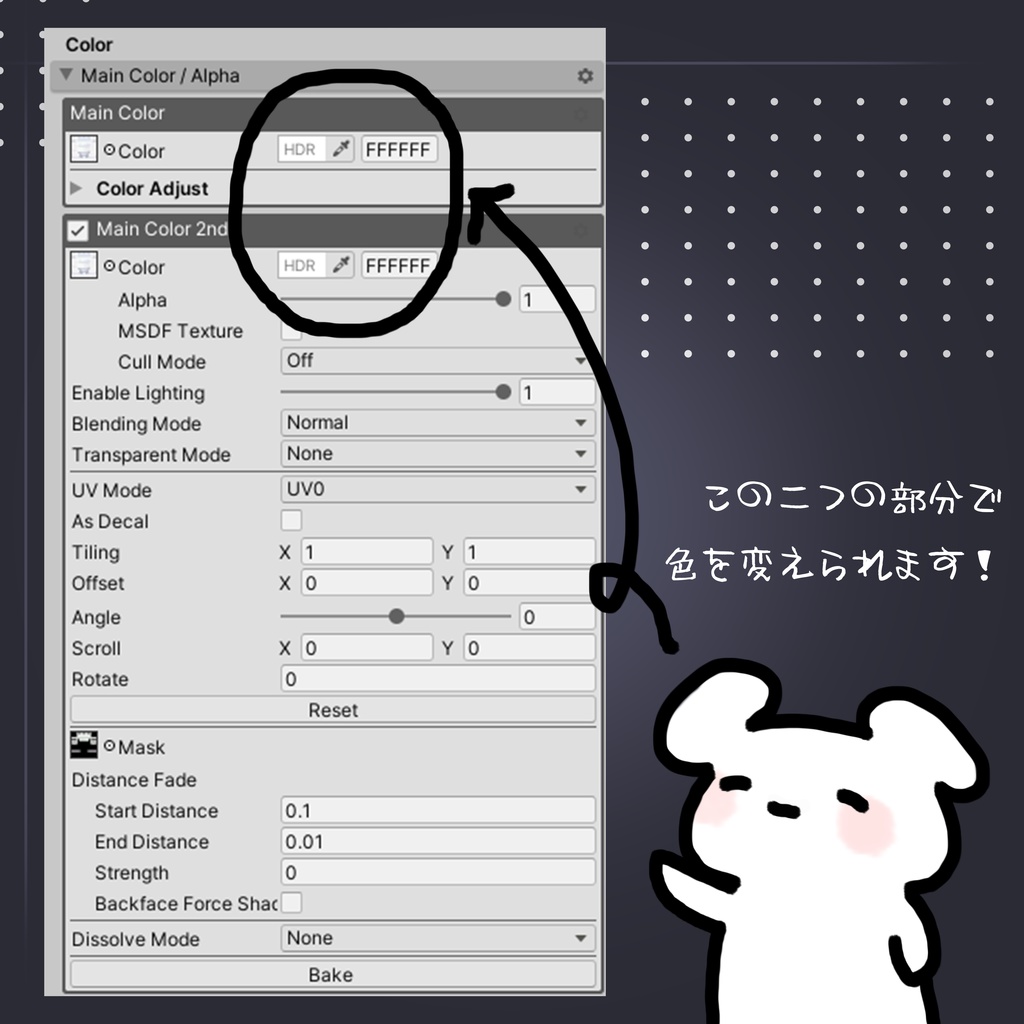Click the Main Color HDR color swatch

302,150
